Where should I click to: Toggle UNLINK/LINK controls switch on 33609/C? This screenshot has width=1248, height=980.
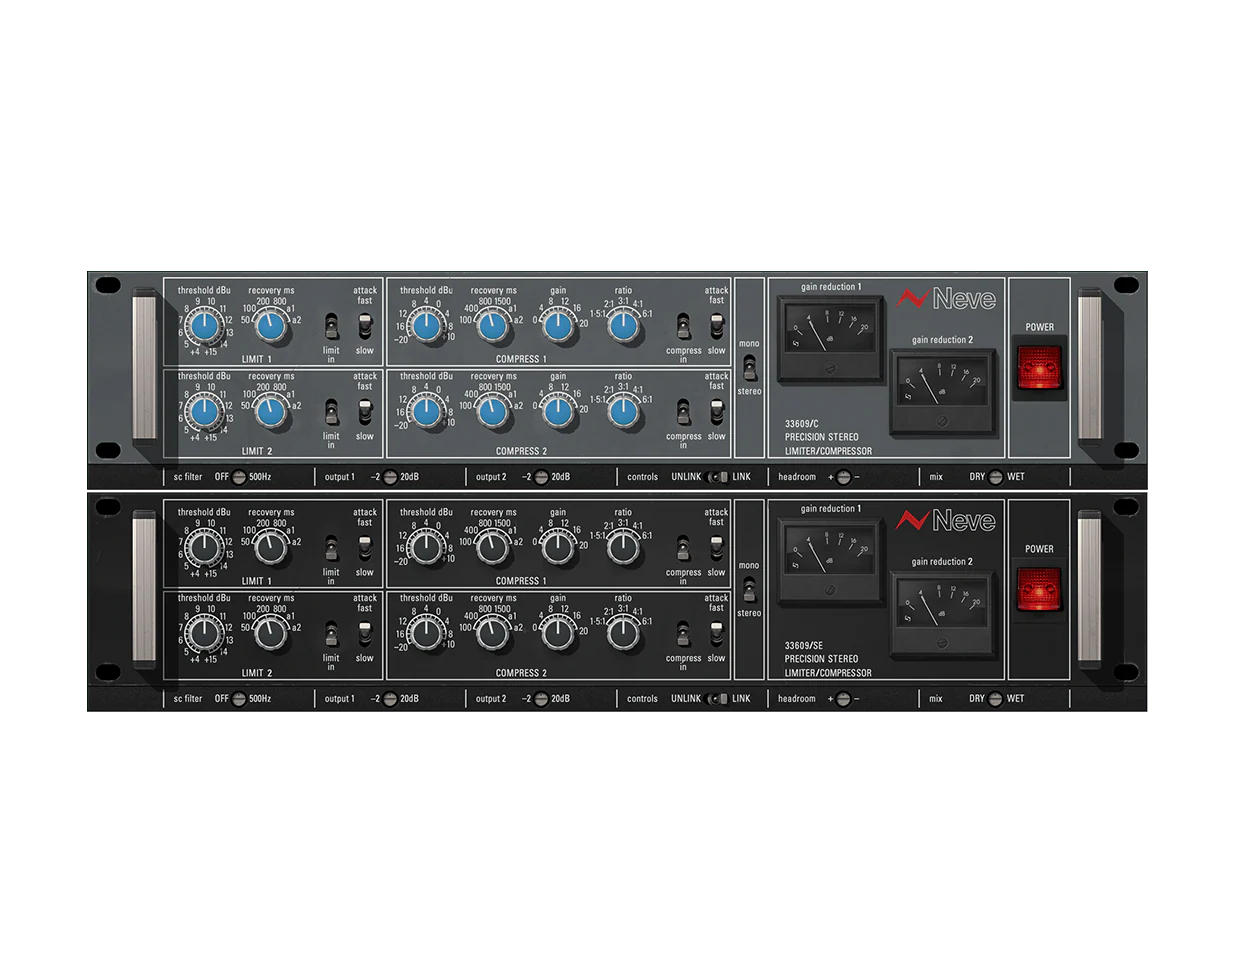(x=717, y=477)
